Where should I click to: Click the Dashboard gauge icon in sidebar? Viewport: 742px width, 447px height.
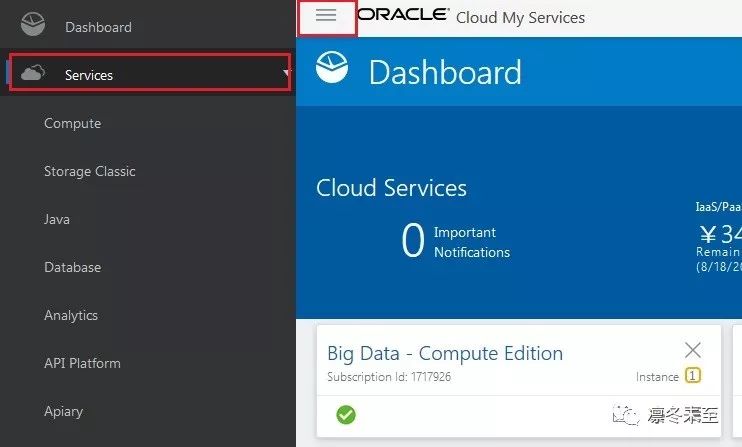[33, 25]
